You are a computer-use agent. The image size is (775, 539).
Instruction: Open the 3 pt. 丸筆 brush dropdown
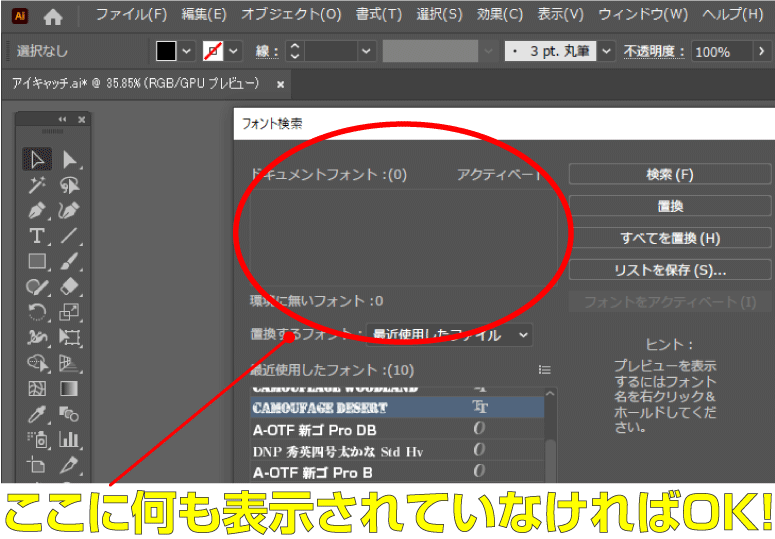(x=607, y=51)
